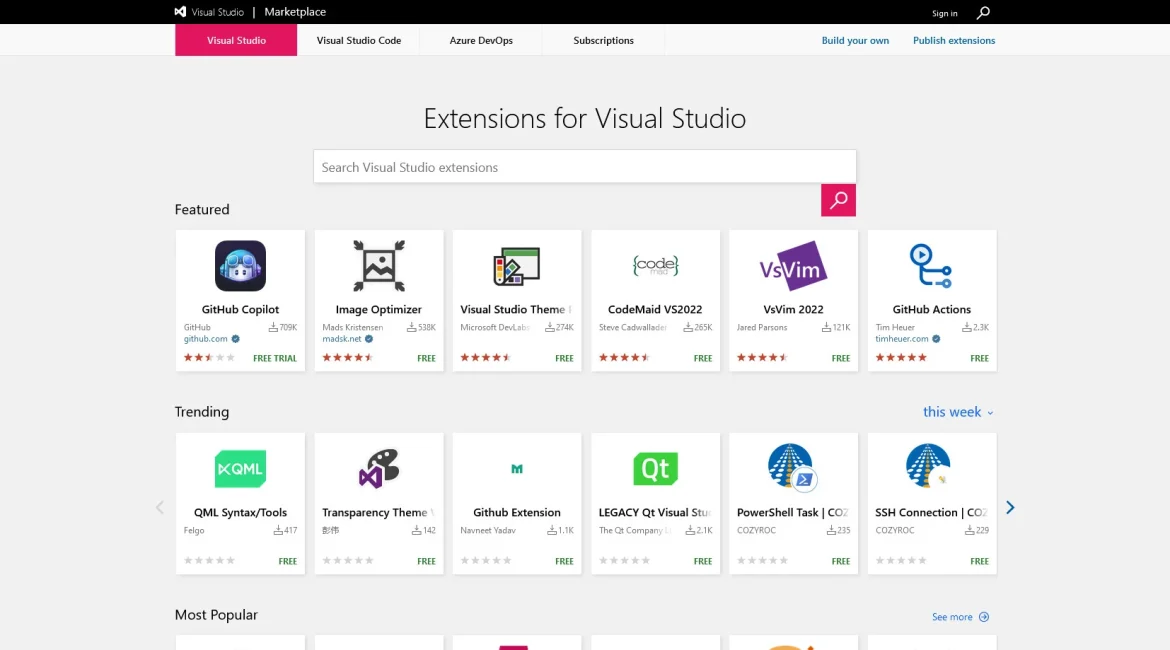Click the VsVim 2022 download count icon
The width and height of the screenshot is (1170, 650).
coord(826,328)
